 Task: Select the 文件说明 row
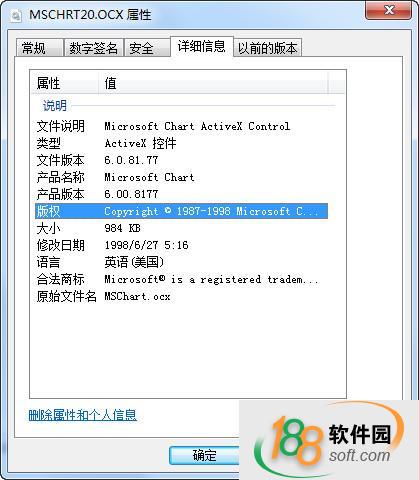click(181, 126)
